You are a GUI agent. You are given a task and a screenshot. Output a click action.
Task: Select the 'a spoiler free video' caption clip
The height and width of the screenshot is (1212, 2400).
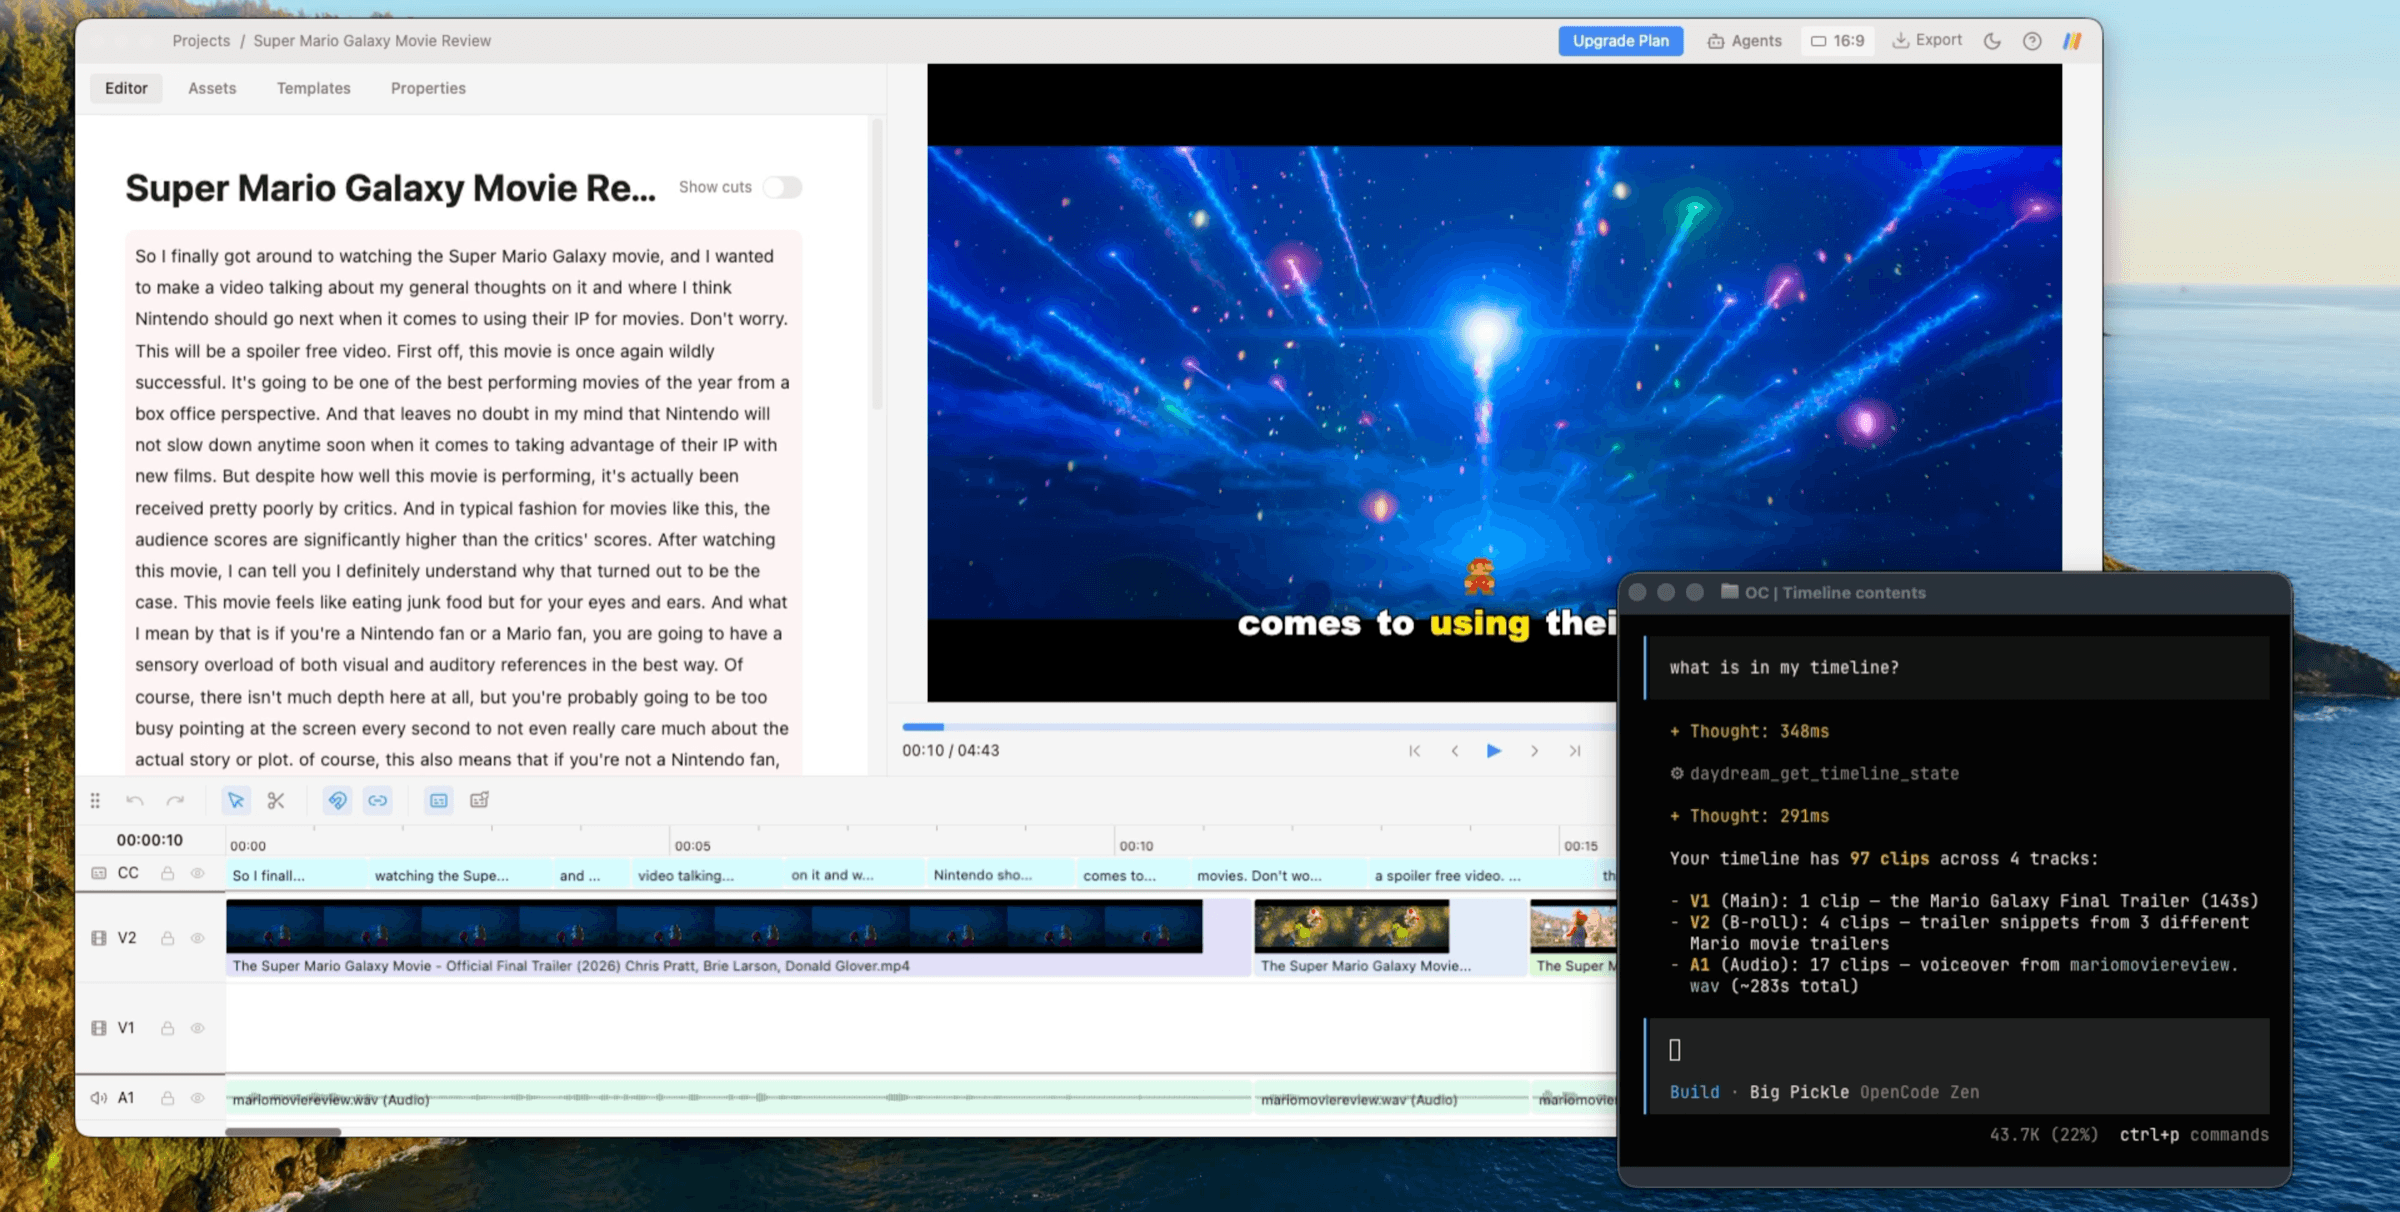click(1482, 875)
